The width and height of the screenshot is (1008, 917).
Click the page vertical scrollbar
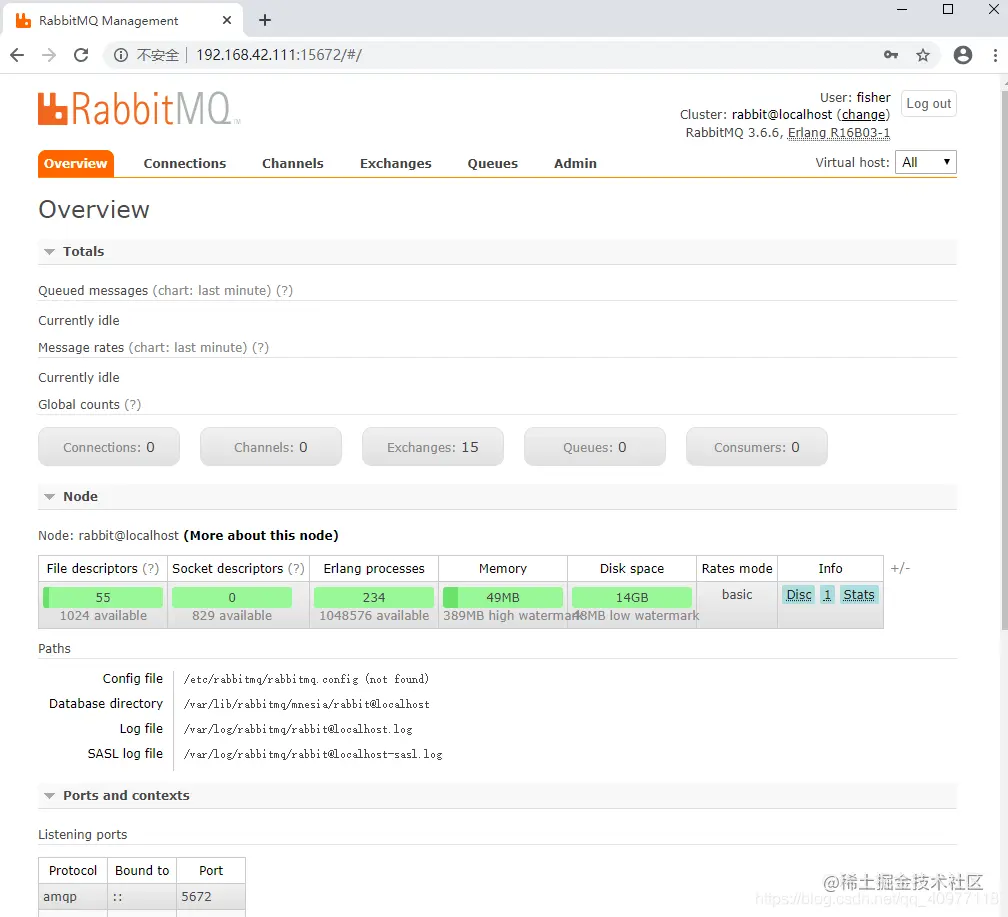[x=1004, y=360]
